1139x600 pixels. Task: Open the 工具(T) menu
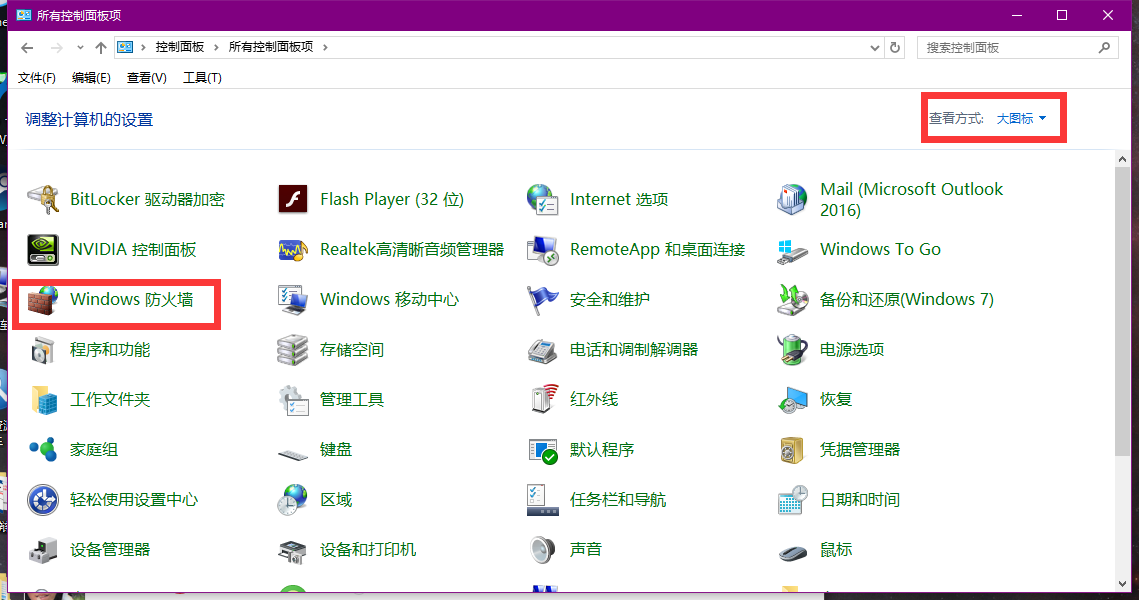coord(202,78)
